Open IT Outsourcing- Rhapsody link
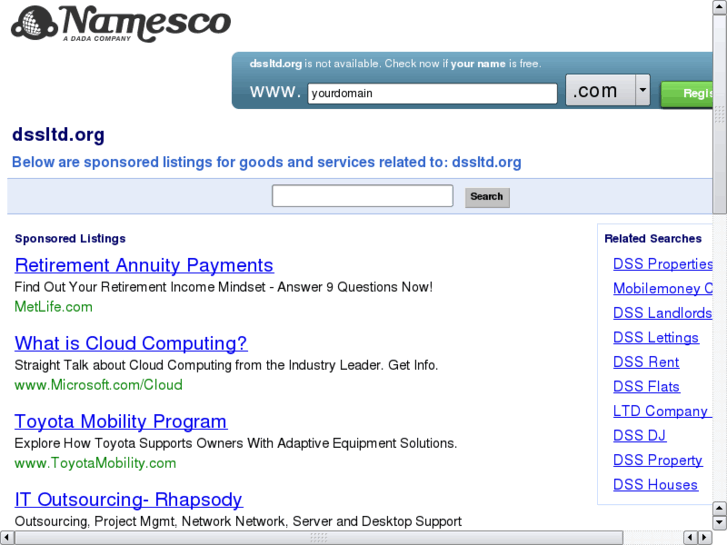The width and height of the screenshot is (727, 545). 128,500
